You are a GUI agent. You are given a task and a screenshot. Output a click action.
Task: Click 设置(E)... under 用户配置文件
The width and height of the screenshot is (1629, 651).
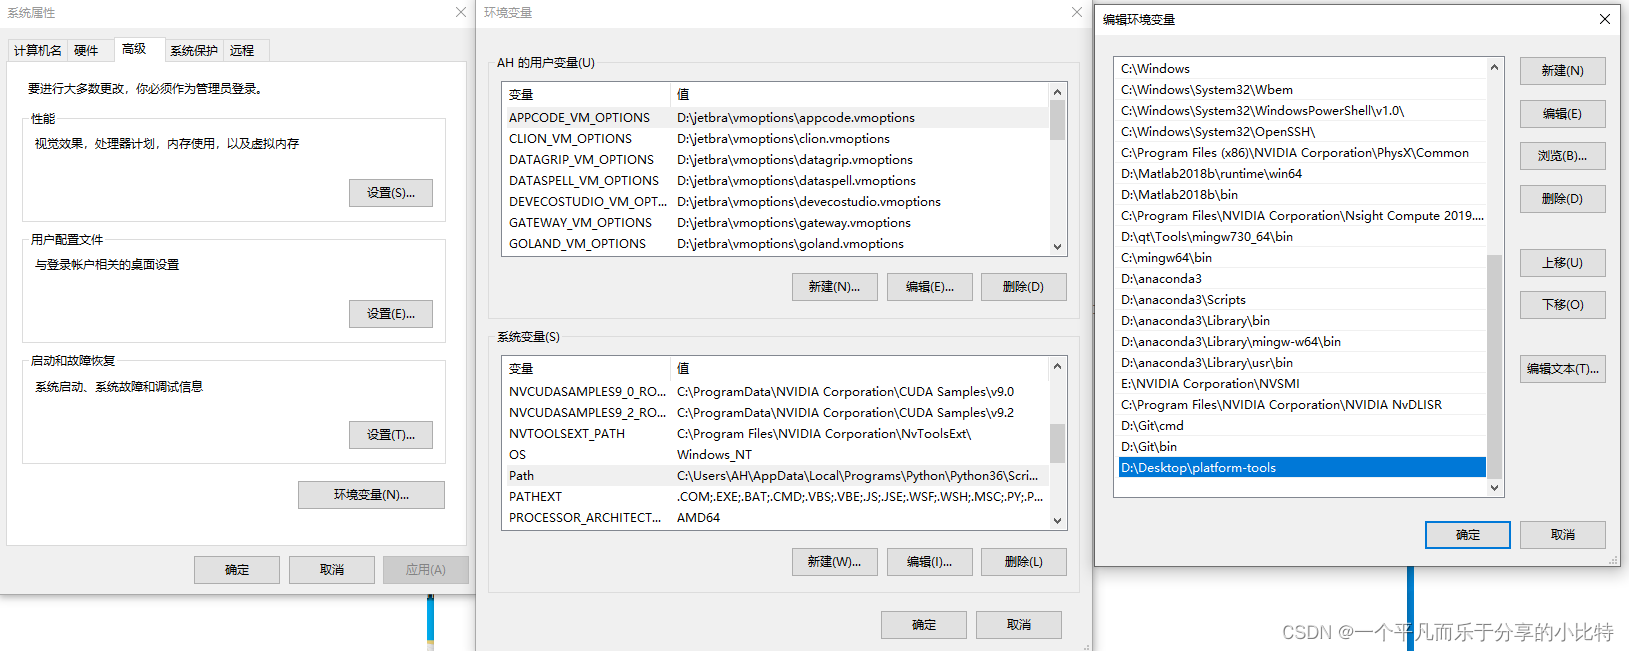(391, 314)
